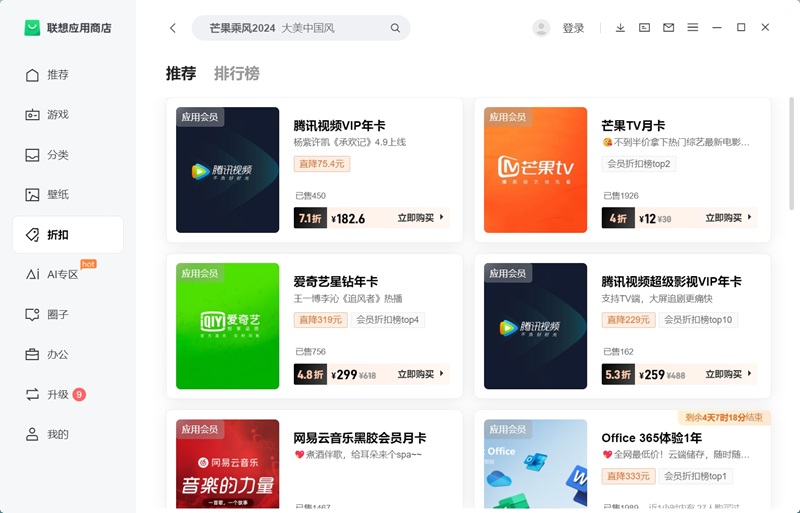Viewport: 800px width, 513px height.
Task: Click the 会员折扣榜top1 tag
Action: click(x=695, y=476)
